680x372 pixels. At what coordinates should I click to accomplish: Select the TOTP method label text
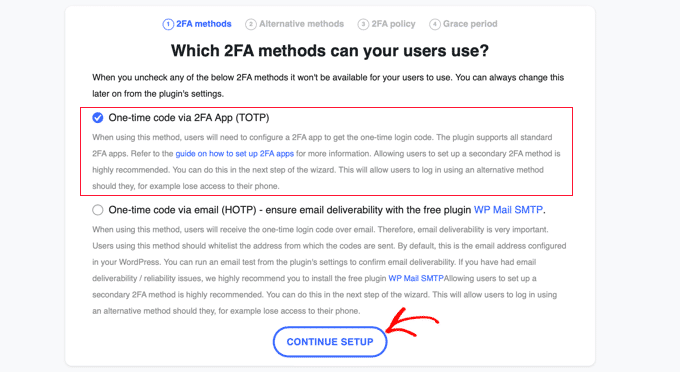[189, 117]
